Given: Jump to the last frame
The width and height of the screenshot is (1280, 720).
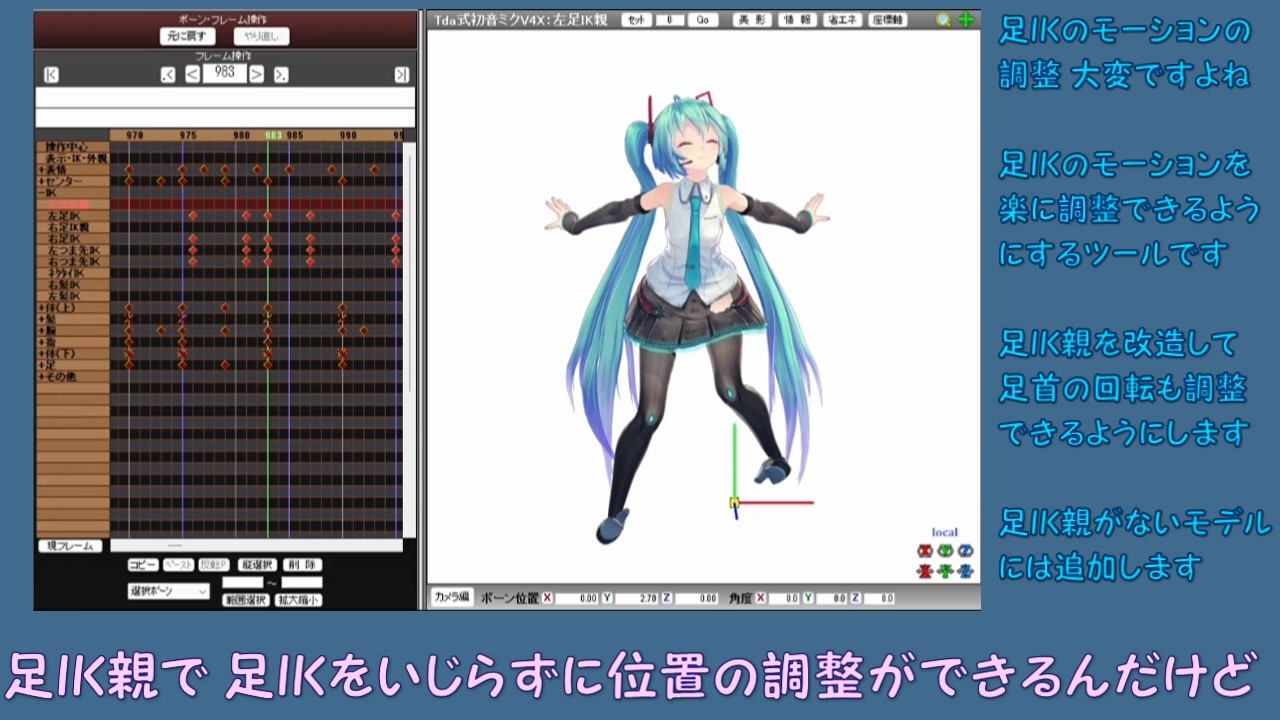Looking at the screenshot, I should pos(401,74).
